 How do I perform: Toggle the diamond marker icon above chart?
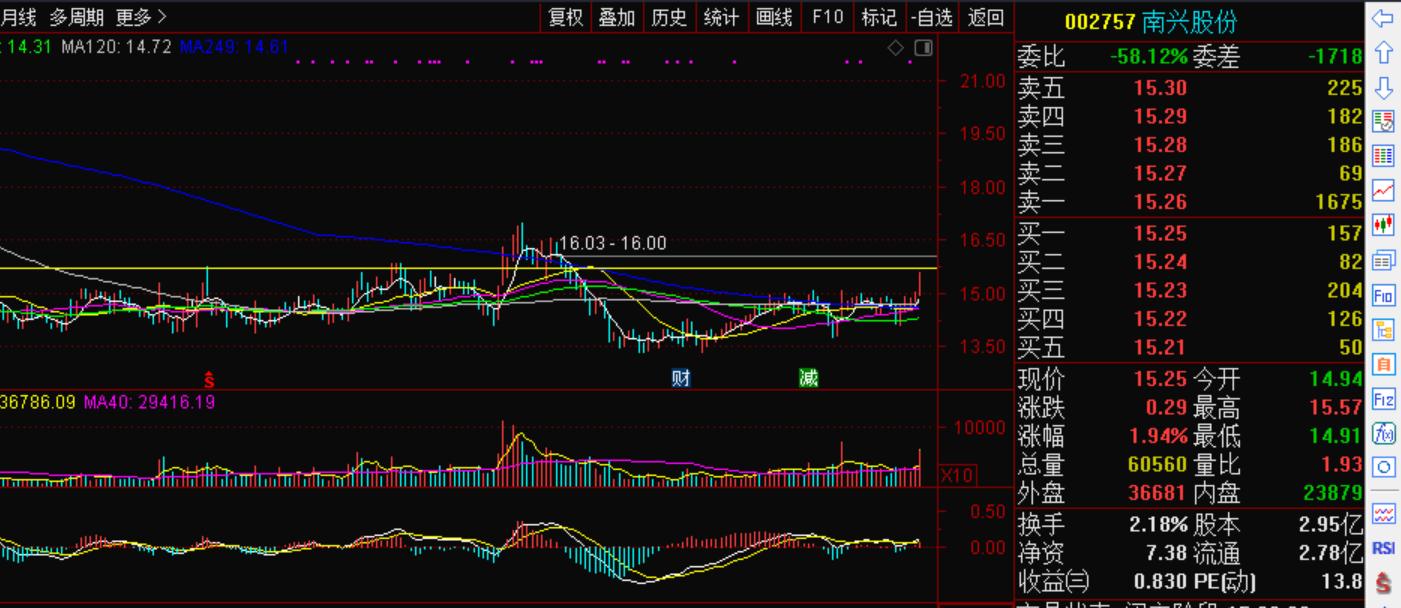(x=896, y=48)
